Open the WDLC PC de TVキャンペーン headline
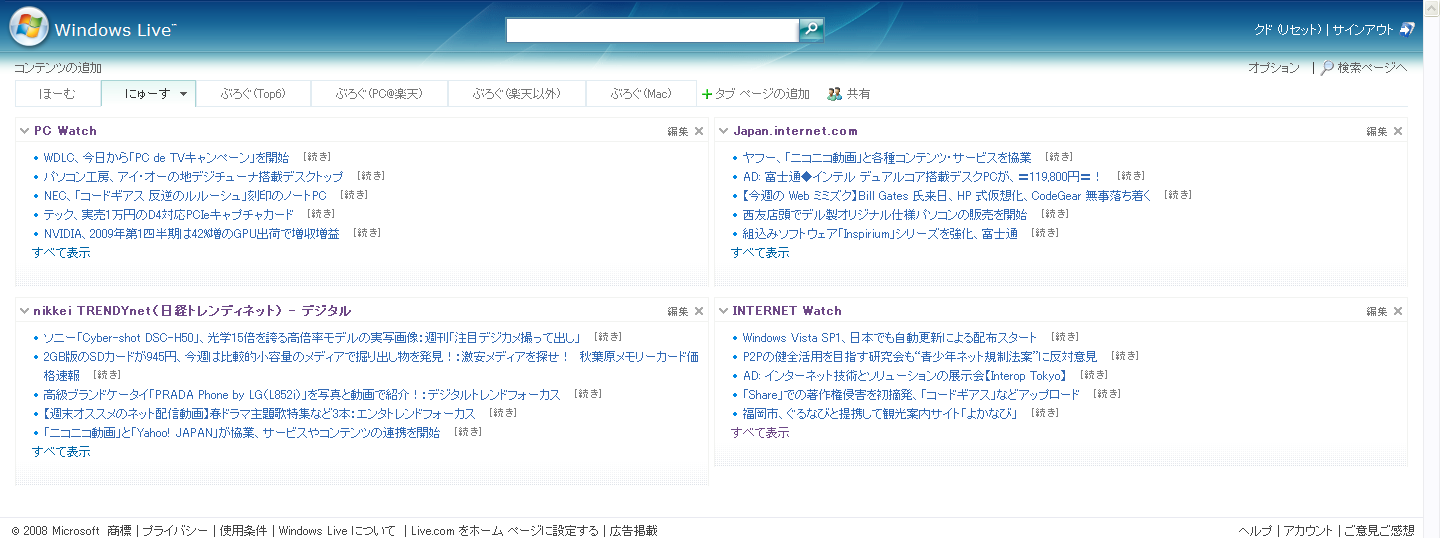Image resolution: width=1440 pixels, height=538 pixels. pos(166,157)
